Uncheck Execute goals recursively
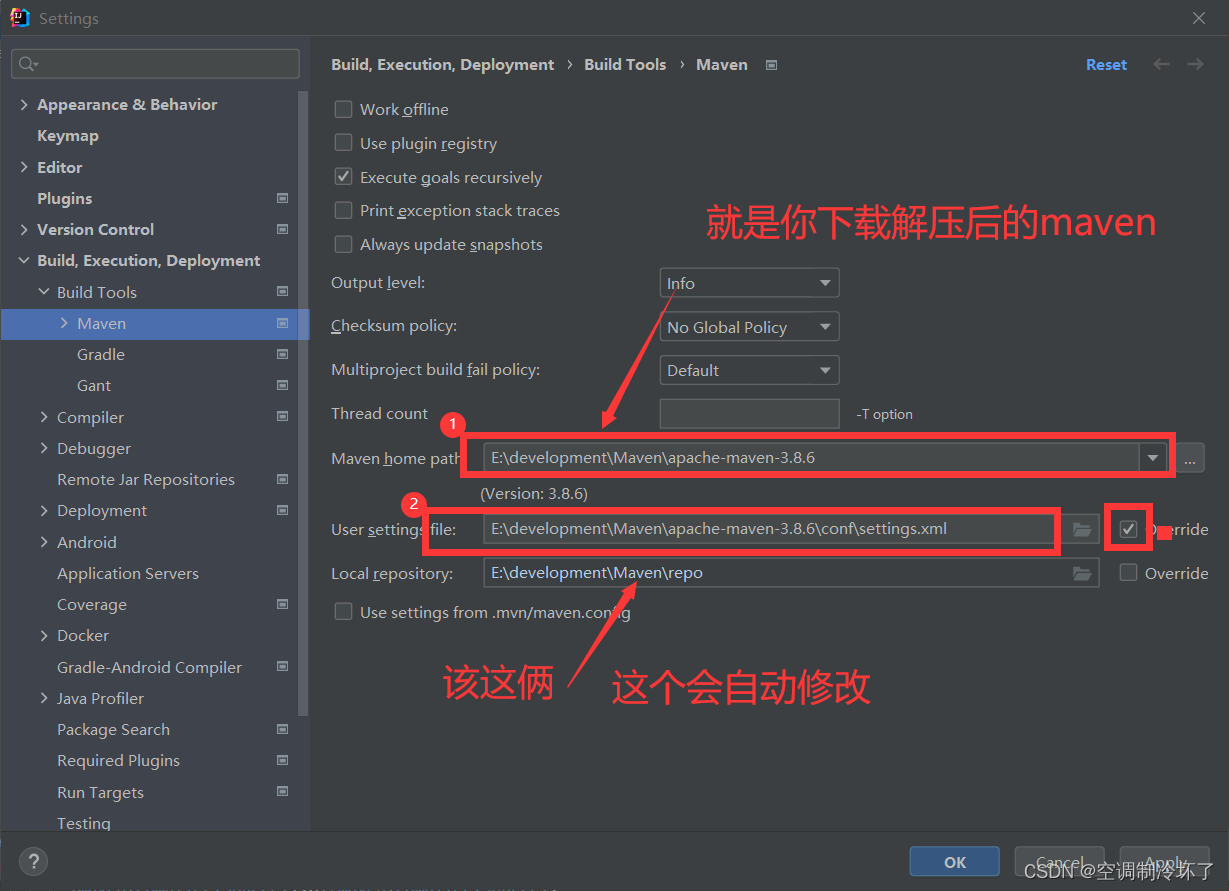Screen dimensions: 1229x891 click(x=343, y=176)
